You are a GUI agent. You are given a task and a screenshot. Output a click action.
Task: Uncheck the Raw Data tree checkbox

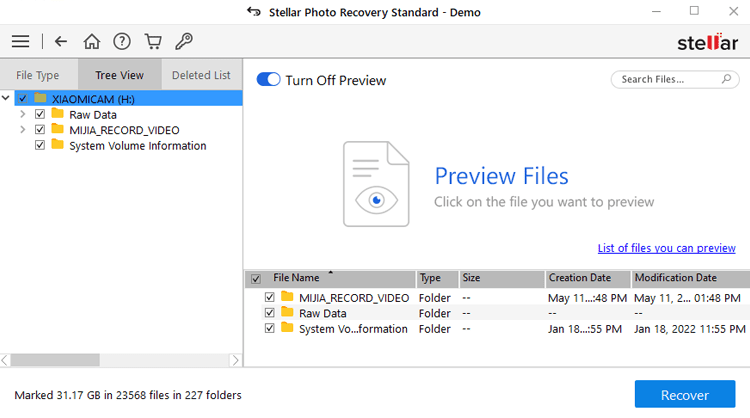click(40, 114)
